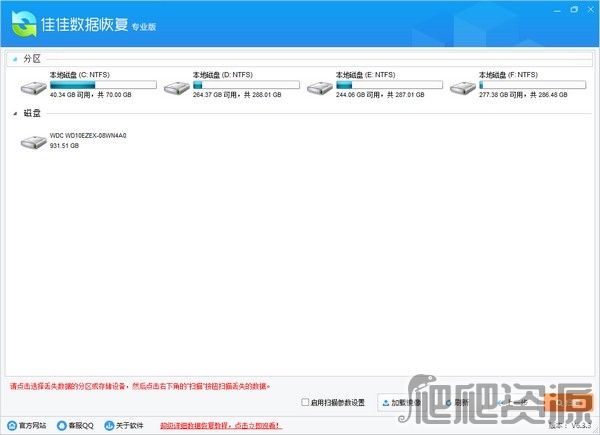Open the 官方网站 link text

click(33, 425)
